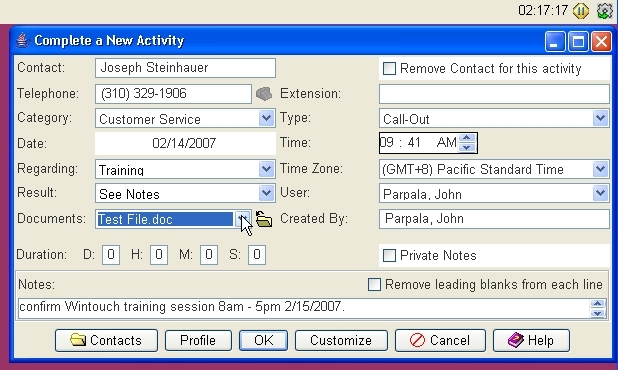Click the Extension input field
The image size is (618, 370).
point(494,94)
